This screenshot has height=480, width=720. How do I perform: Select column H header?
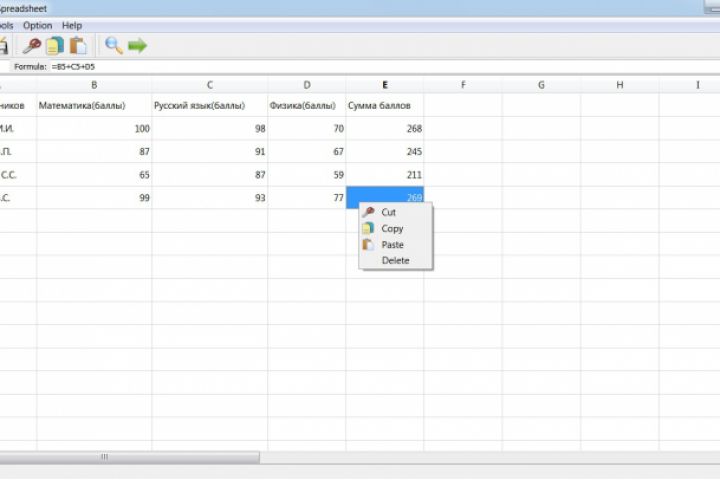coord(620,85)
